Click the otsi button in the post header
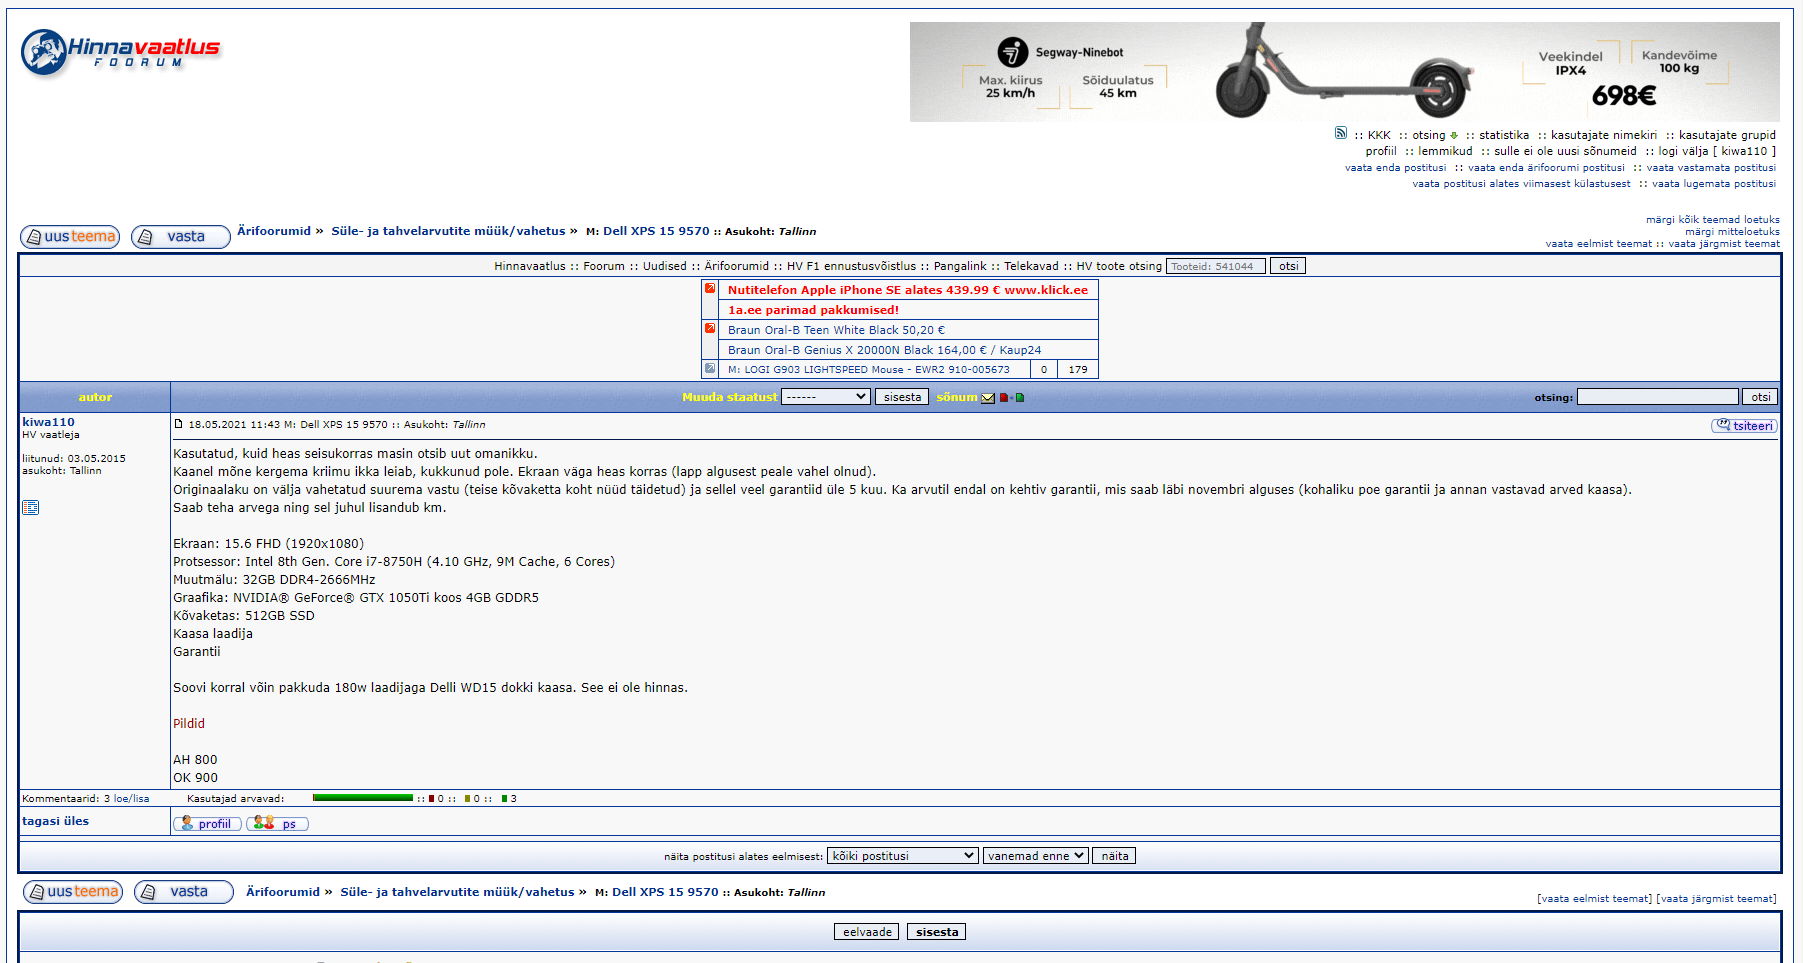The width and height of the screenshot is (1803, 963). [x=1760, y=397]
